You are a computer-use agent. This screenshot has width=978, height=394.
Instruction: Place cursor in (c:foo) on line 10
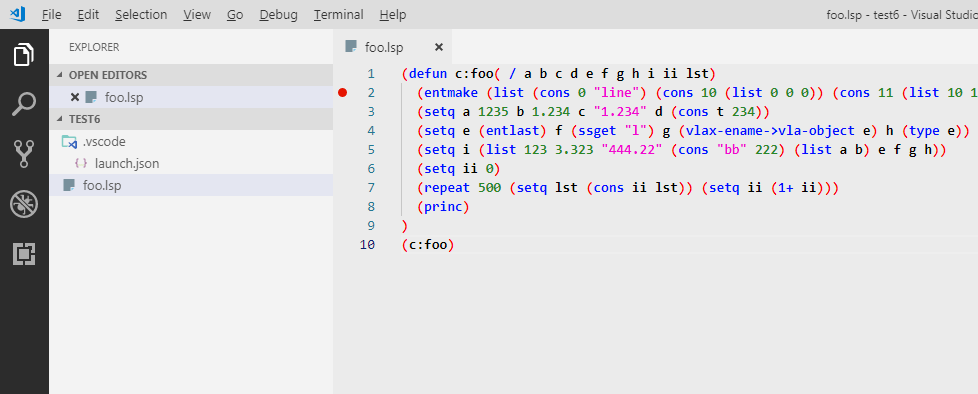428,245
